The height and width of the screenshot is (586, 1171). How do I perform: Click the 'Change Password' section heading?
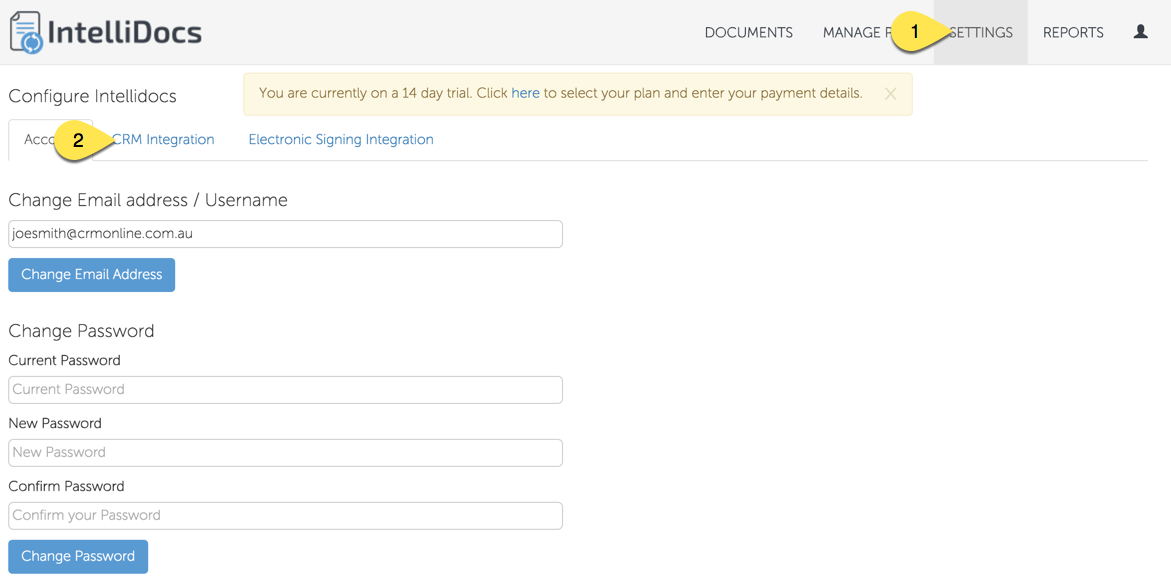click(x=81, y=331)
